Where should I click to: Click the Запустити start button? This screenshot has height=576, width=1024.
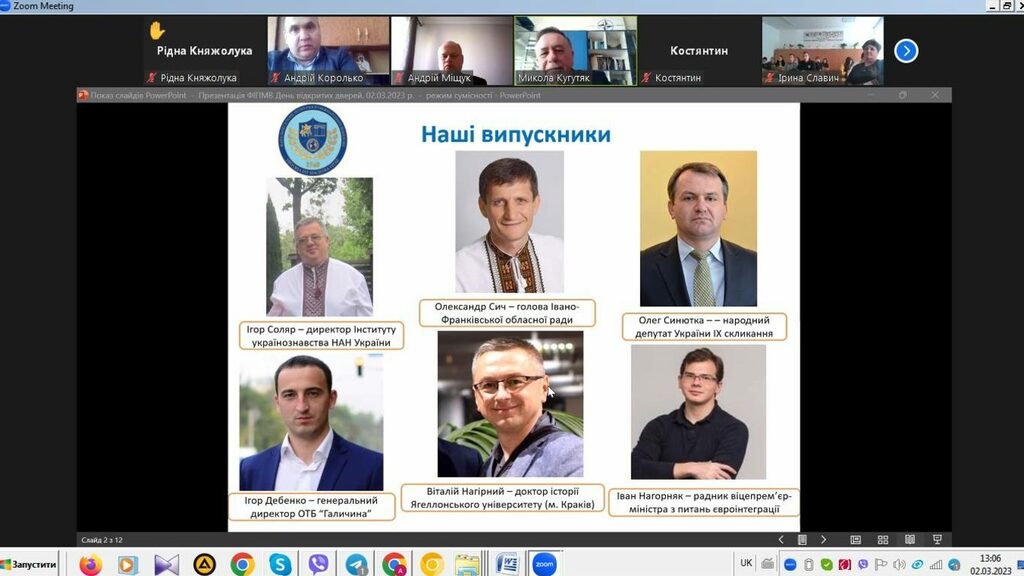coord(30,564)
